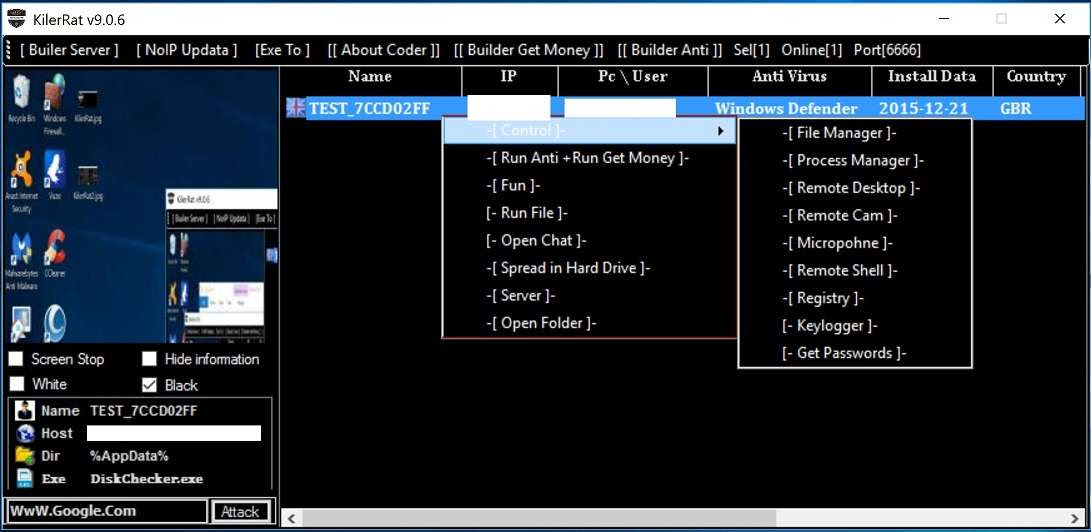The height and width of the screenshot is (532, 1091).
Task: Click the Pc \ User column header
Action: [632, 77]
